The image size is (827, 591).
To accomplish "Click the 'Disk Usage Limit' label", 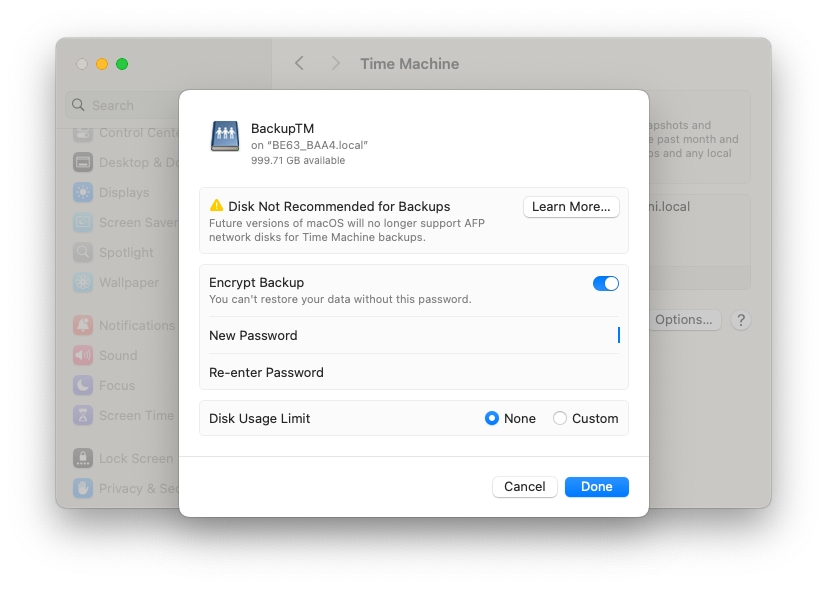I will (259, 419).
